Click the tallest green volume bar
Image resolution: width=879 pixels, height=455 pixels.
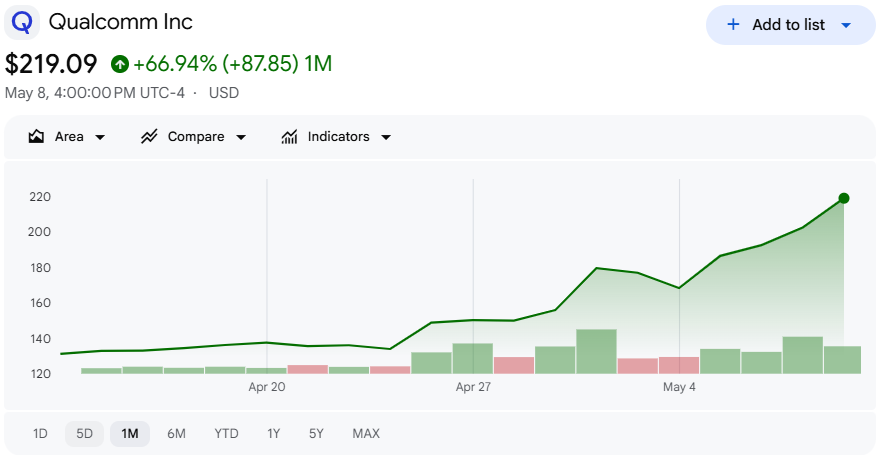click(596, 351)
